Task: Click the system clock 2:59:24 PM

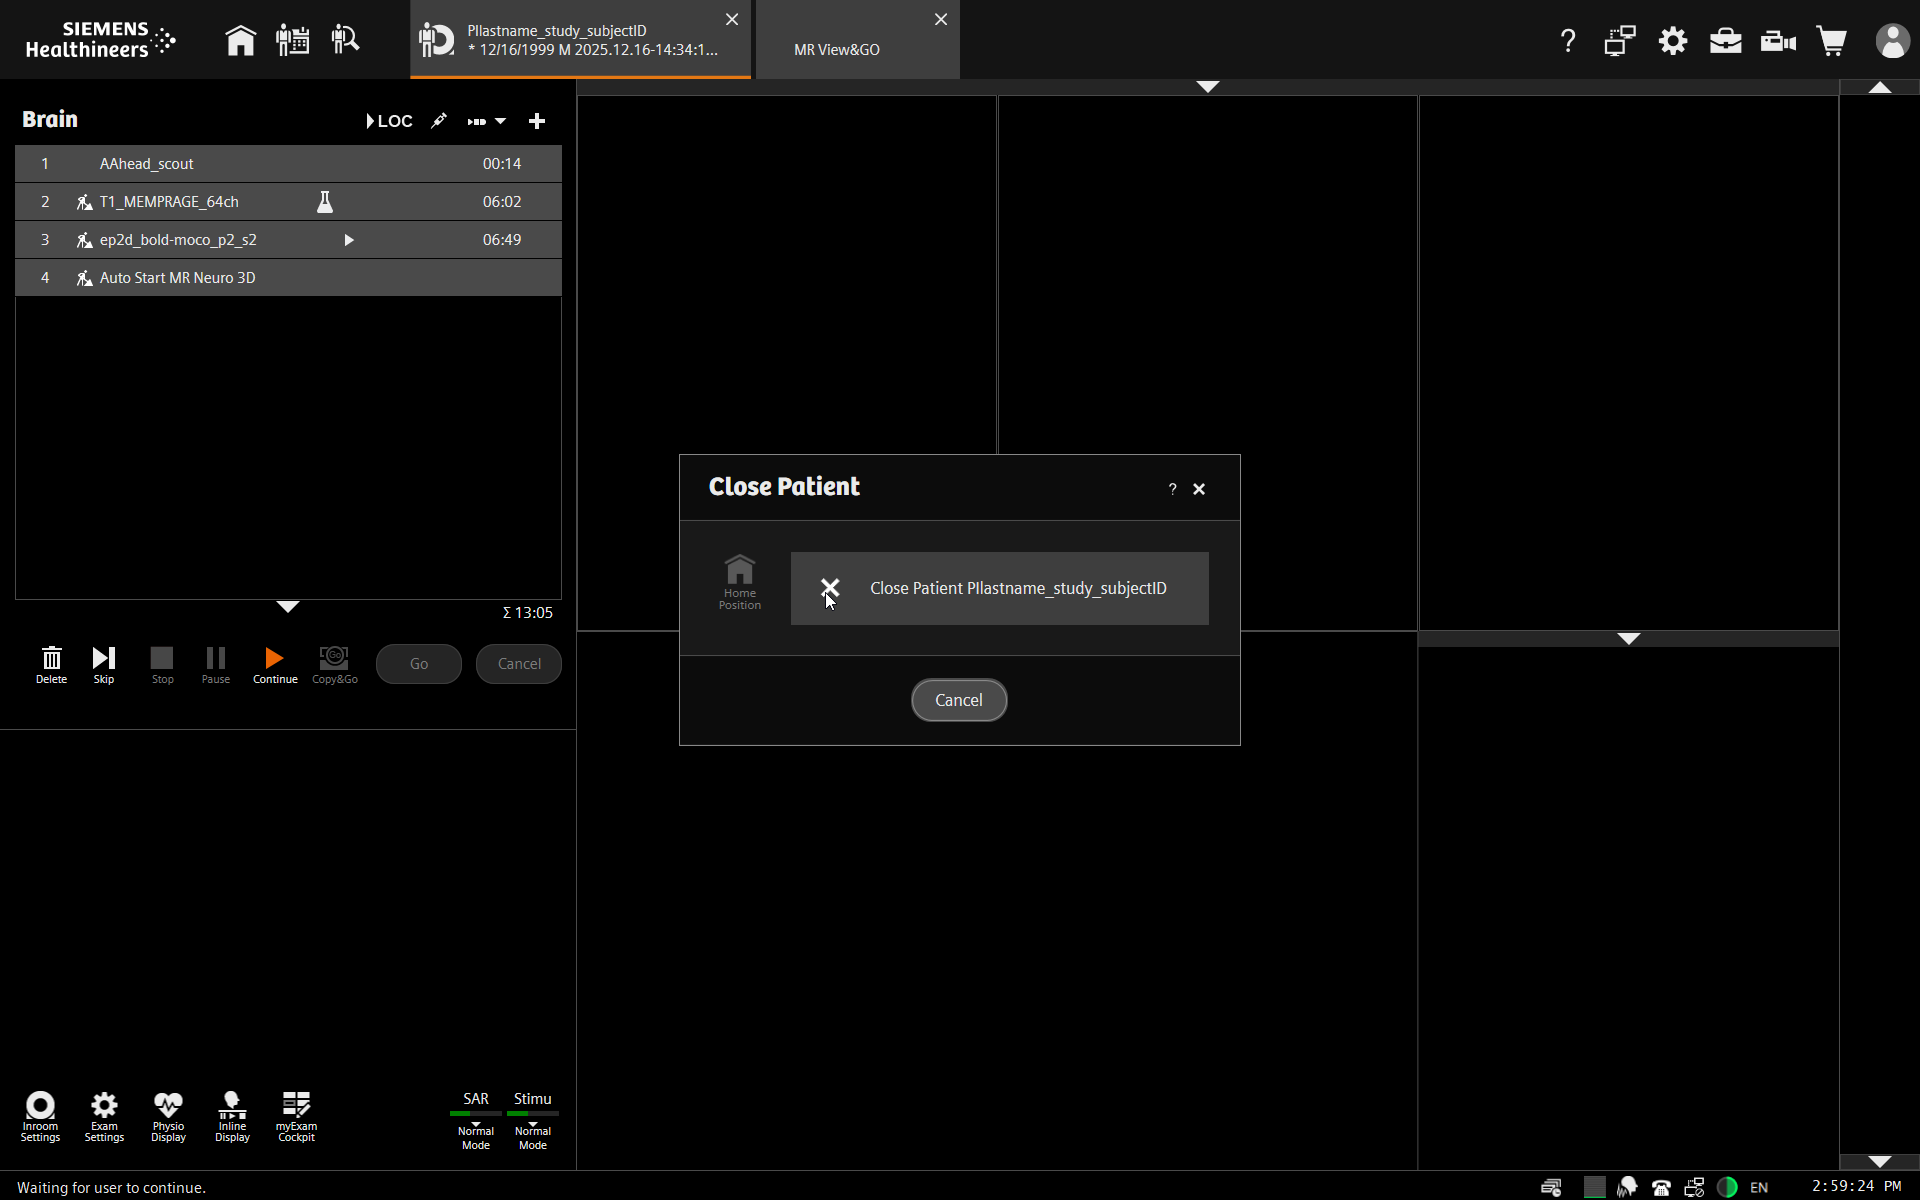Action: point(1856,1186)
